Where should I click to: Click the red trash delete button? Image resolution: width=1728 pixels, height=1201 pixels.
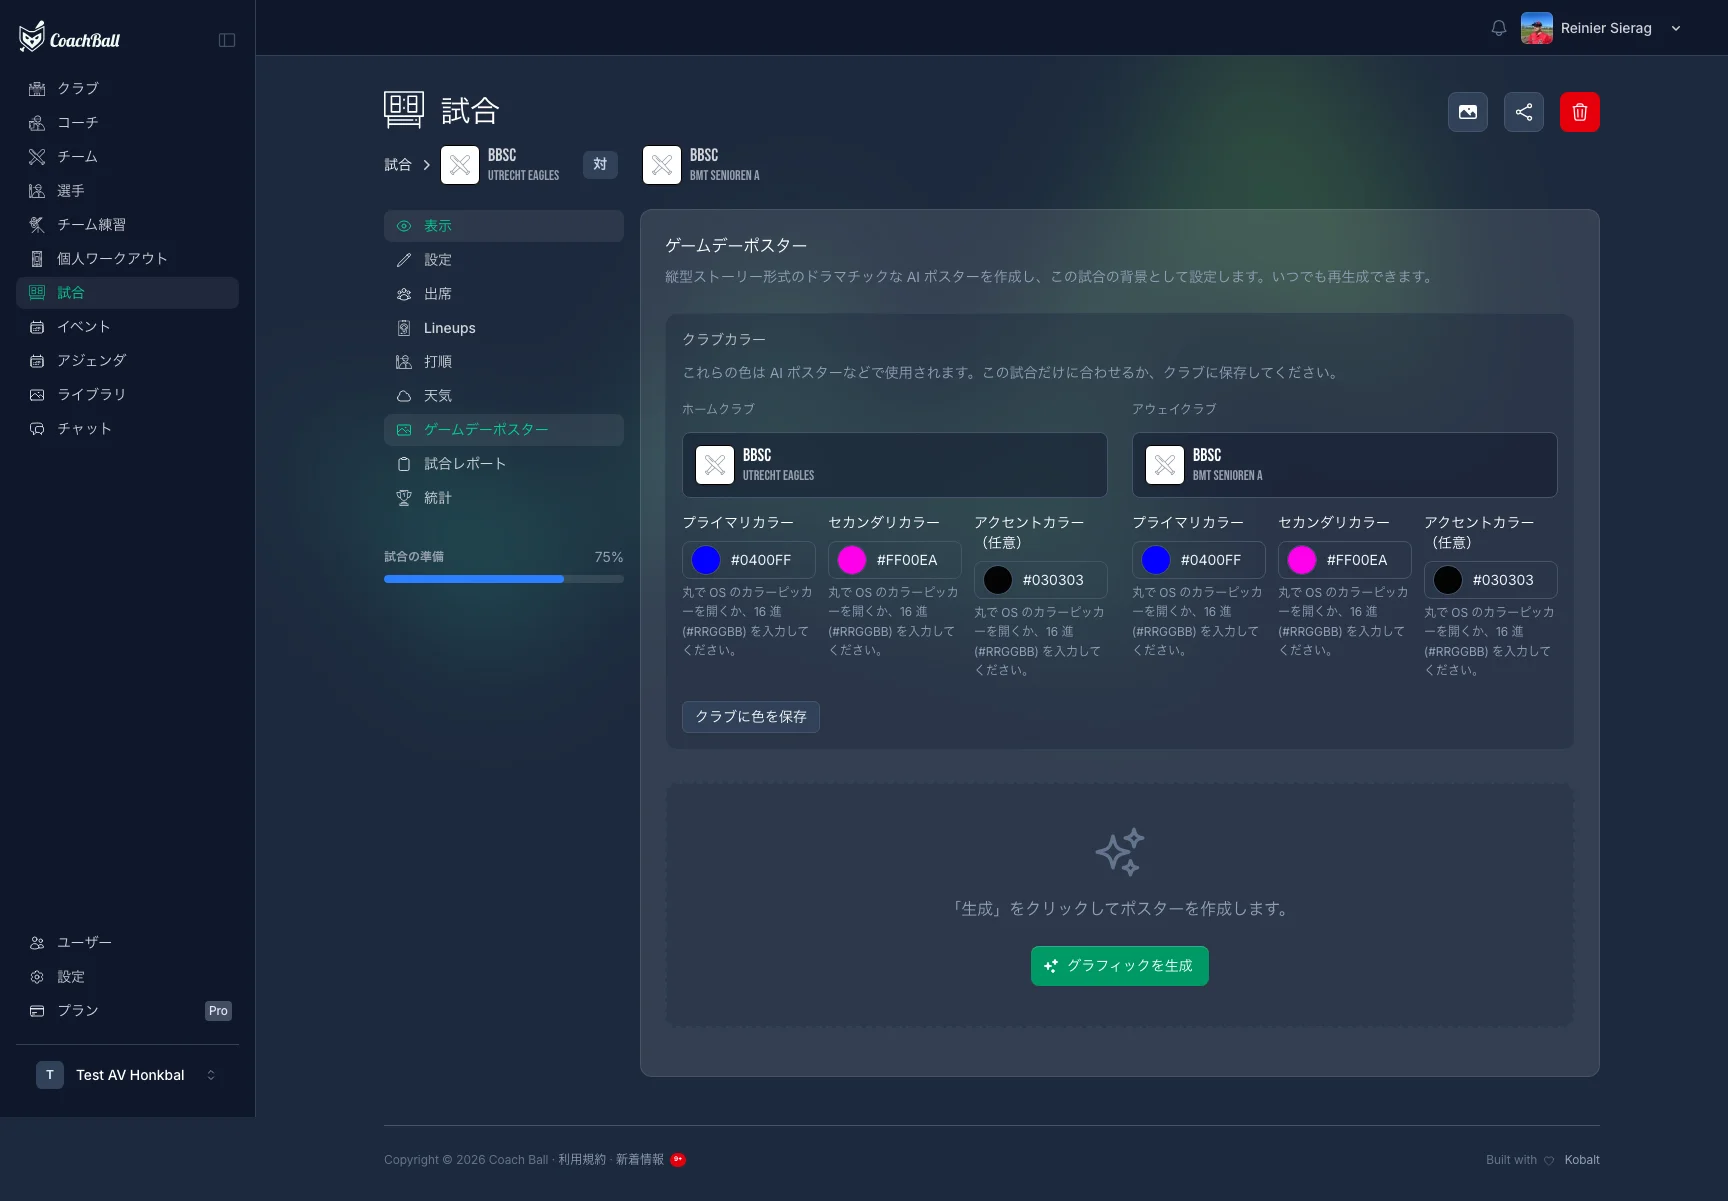[x=1580, y=112]
